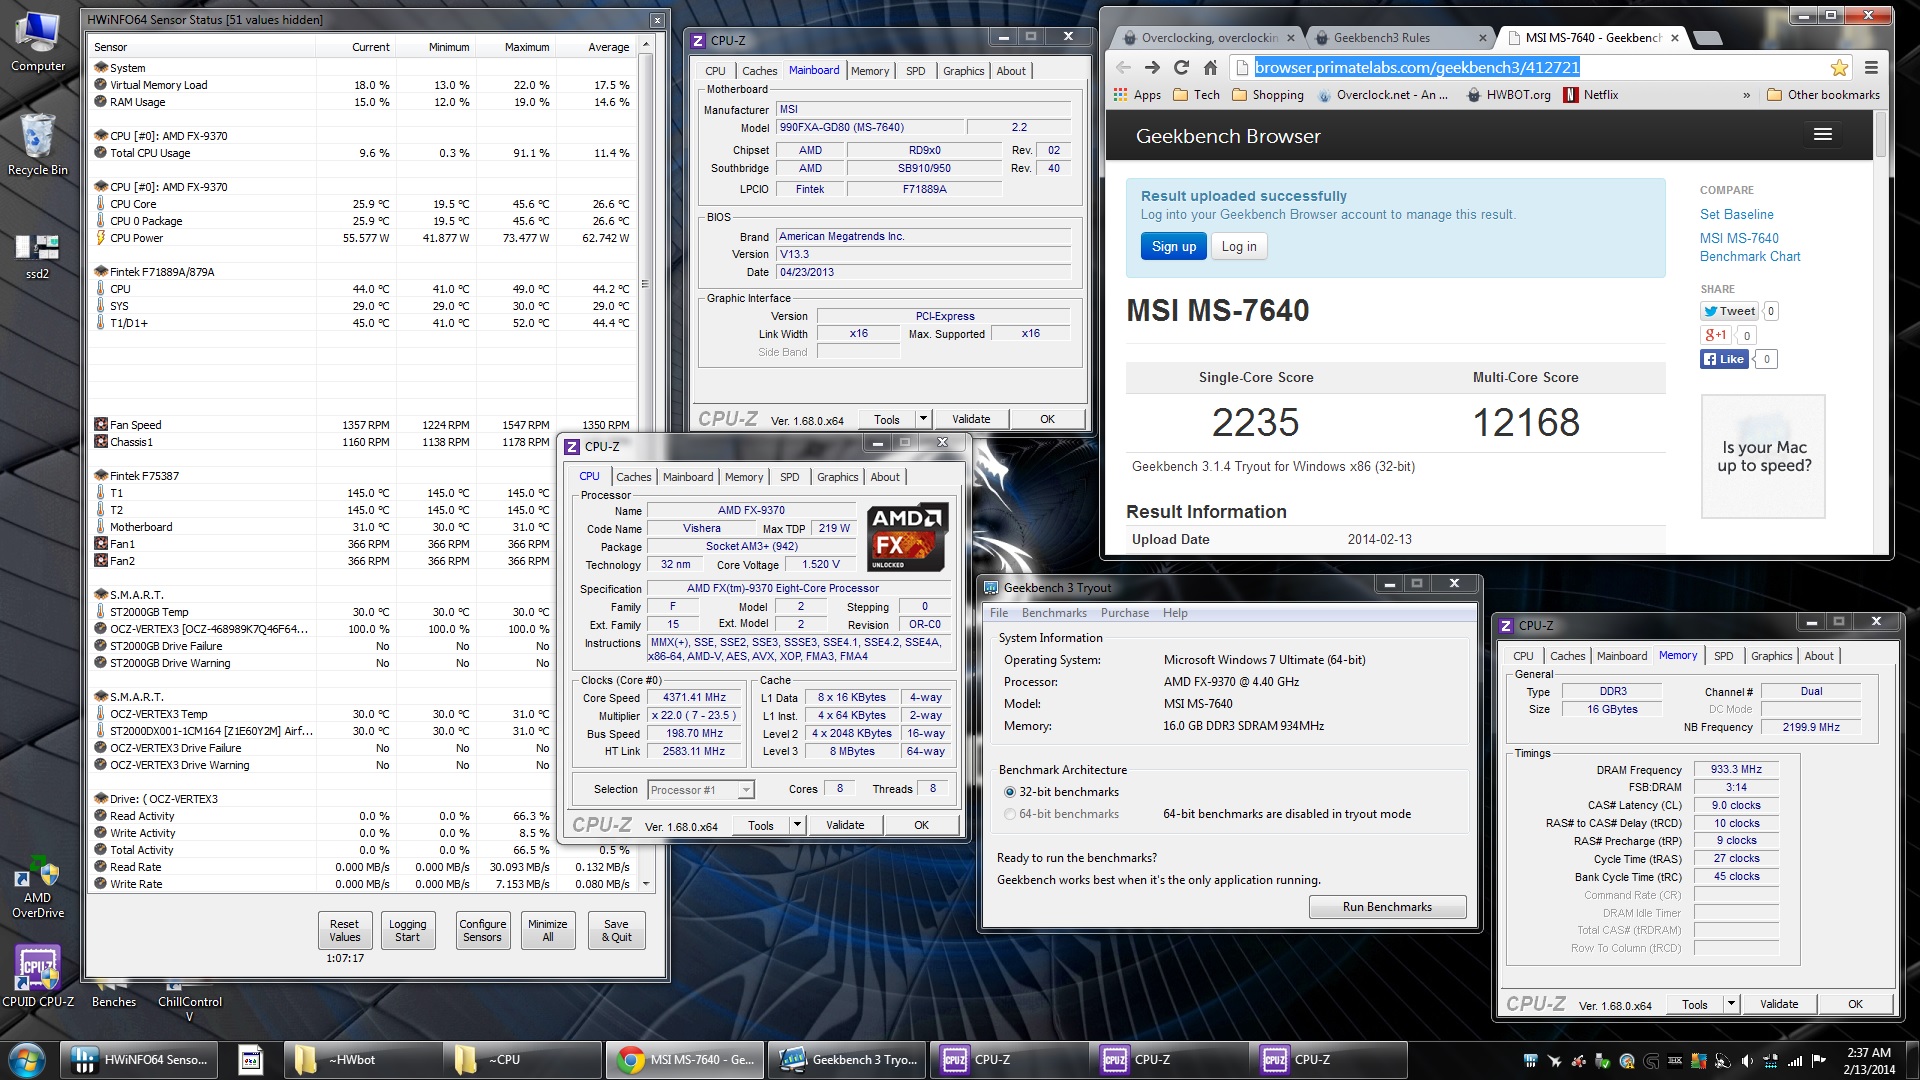Click Logging Start in HWiNFO64
1920x1080 pixels.
pos(408,930)
